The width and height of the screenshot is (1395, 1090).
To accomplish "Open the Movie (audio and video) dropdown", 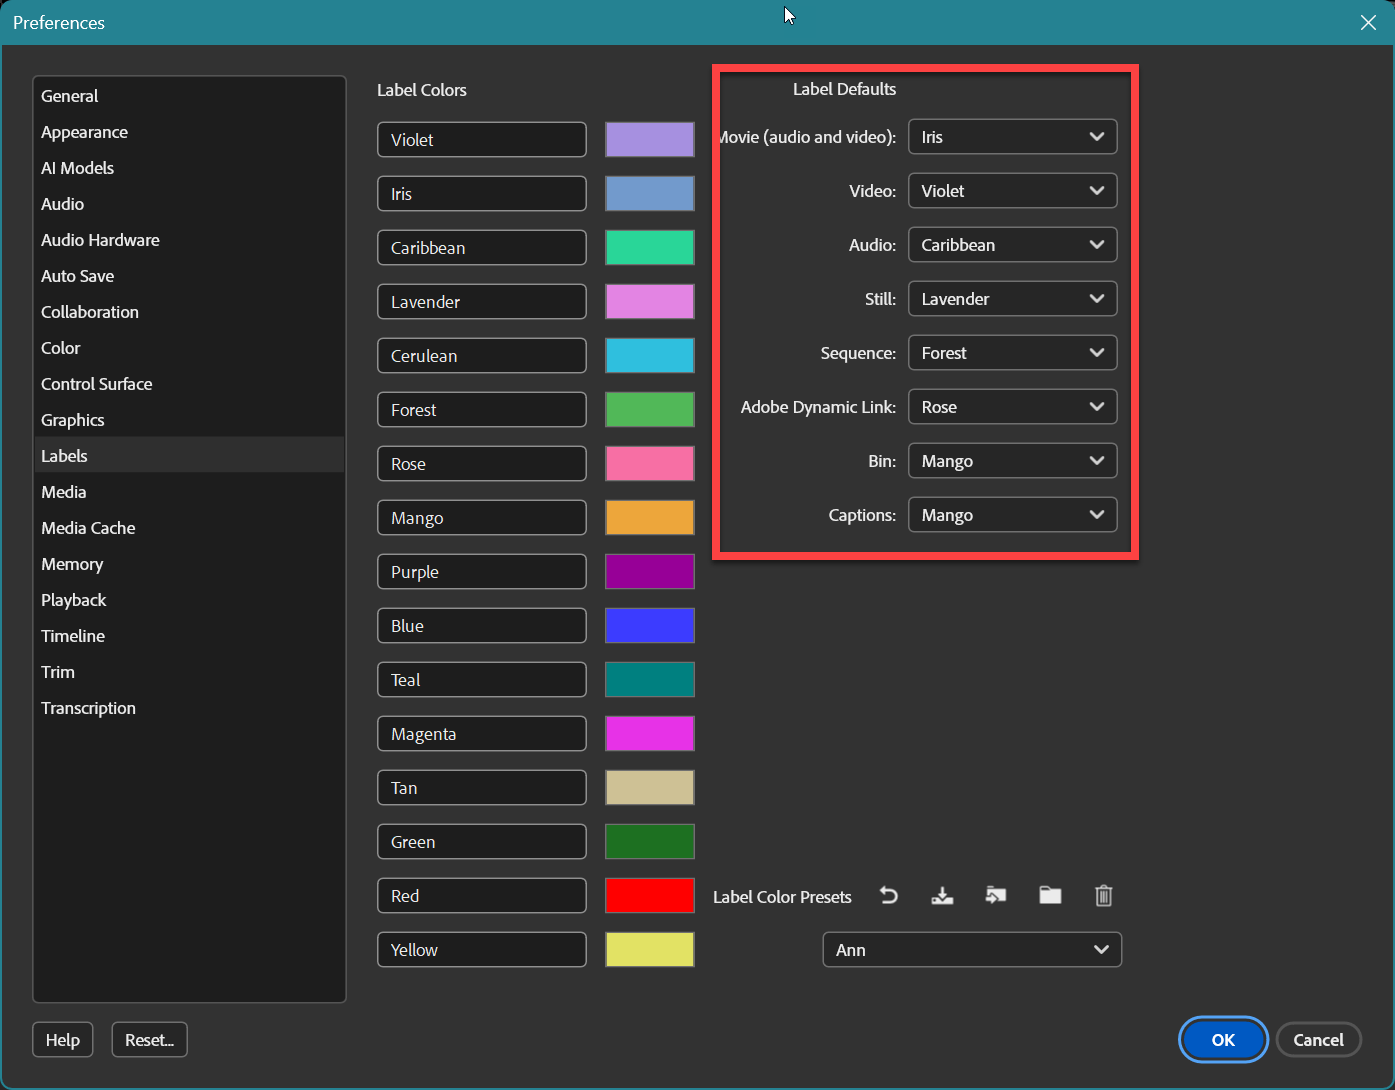I will click(1012, 137).
